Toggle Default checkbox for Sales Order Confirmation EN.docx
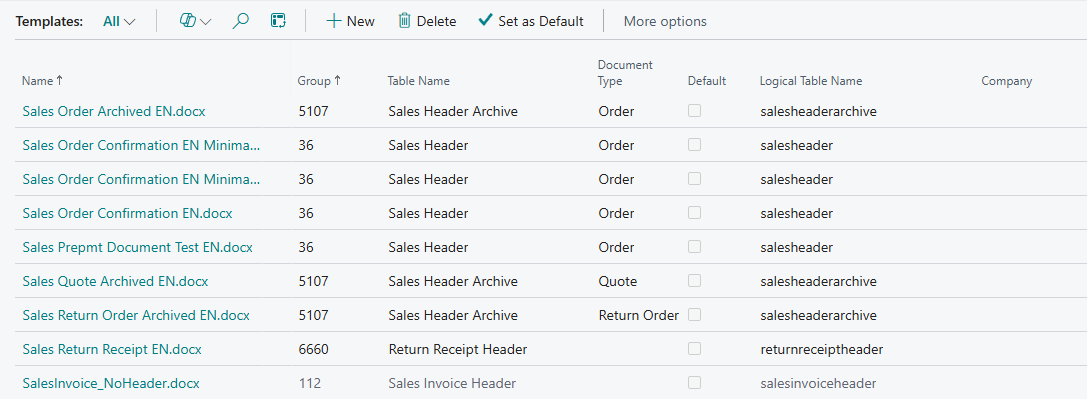 point(694,213)
